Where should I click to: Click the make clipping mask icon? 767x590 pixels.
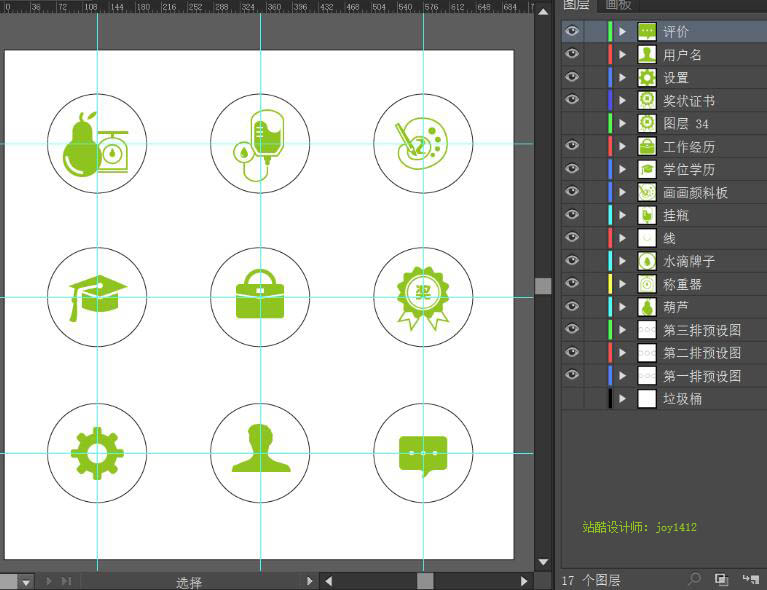tap(722, 580)
